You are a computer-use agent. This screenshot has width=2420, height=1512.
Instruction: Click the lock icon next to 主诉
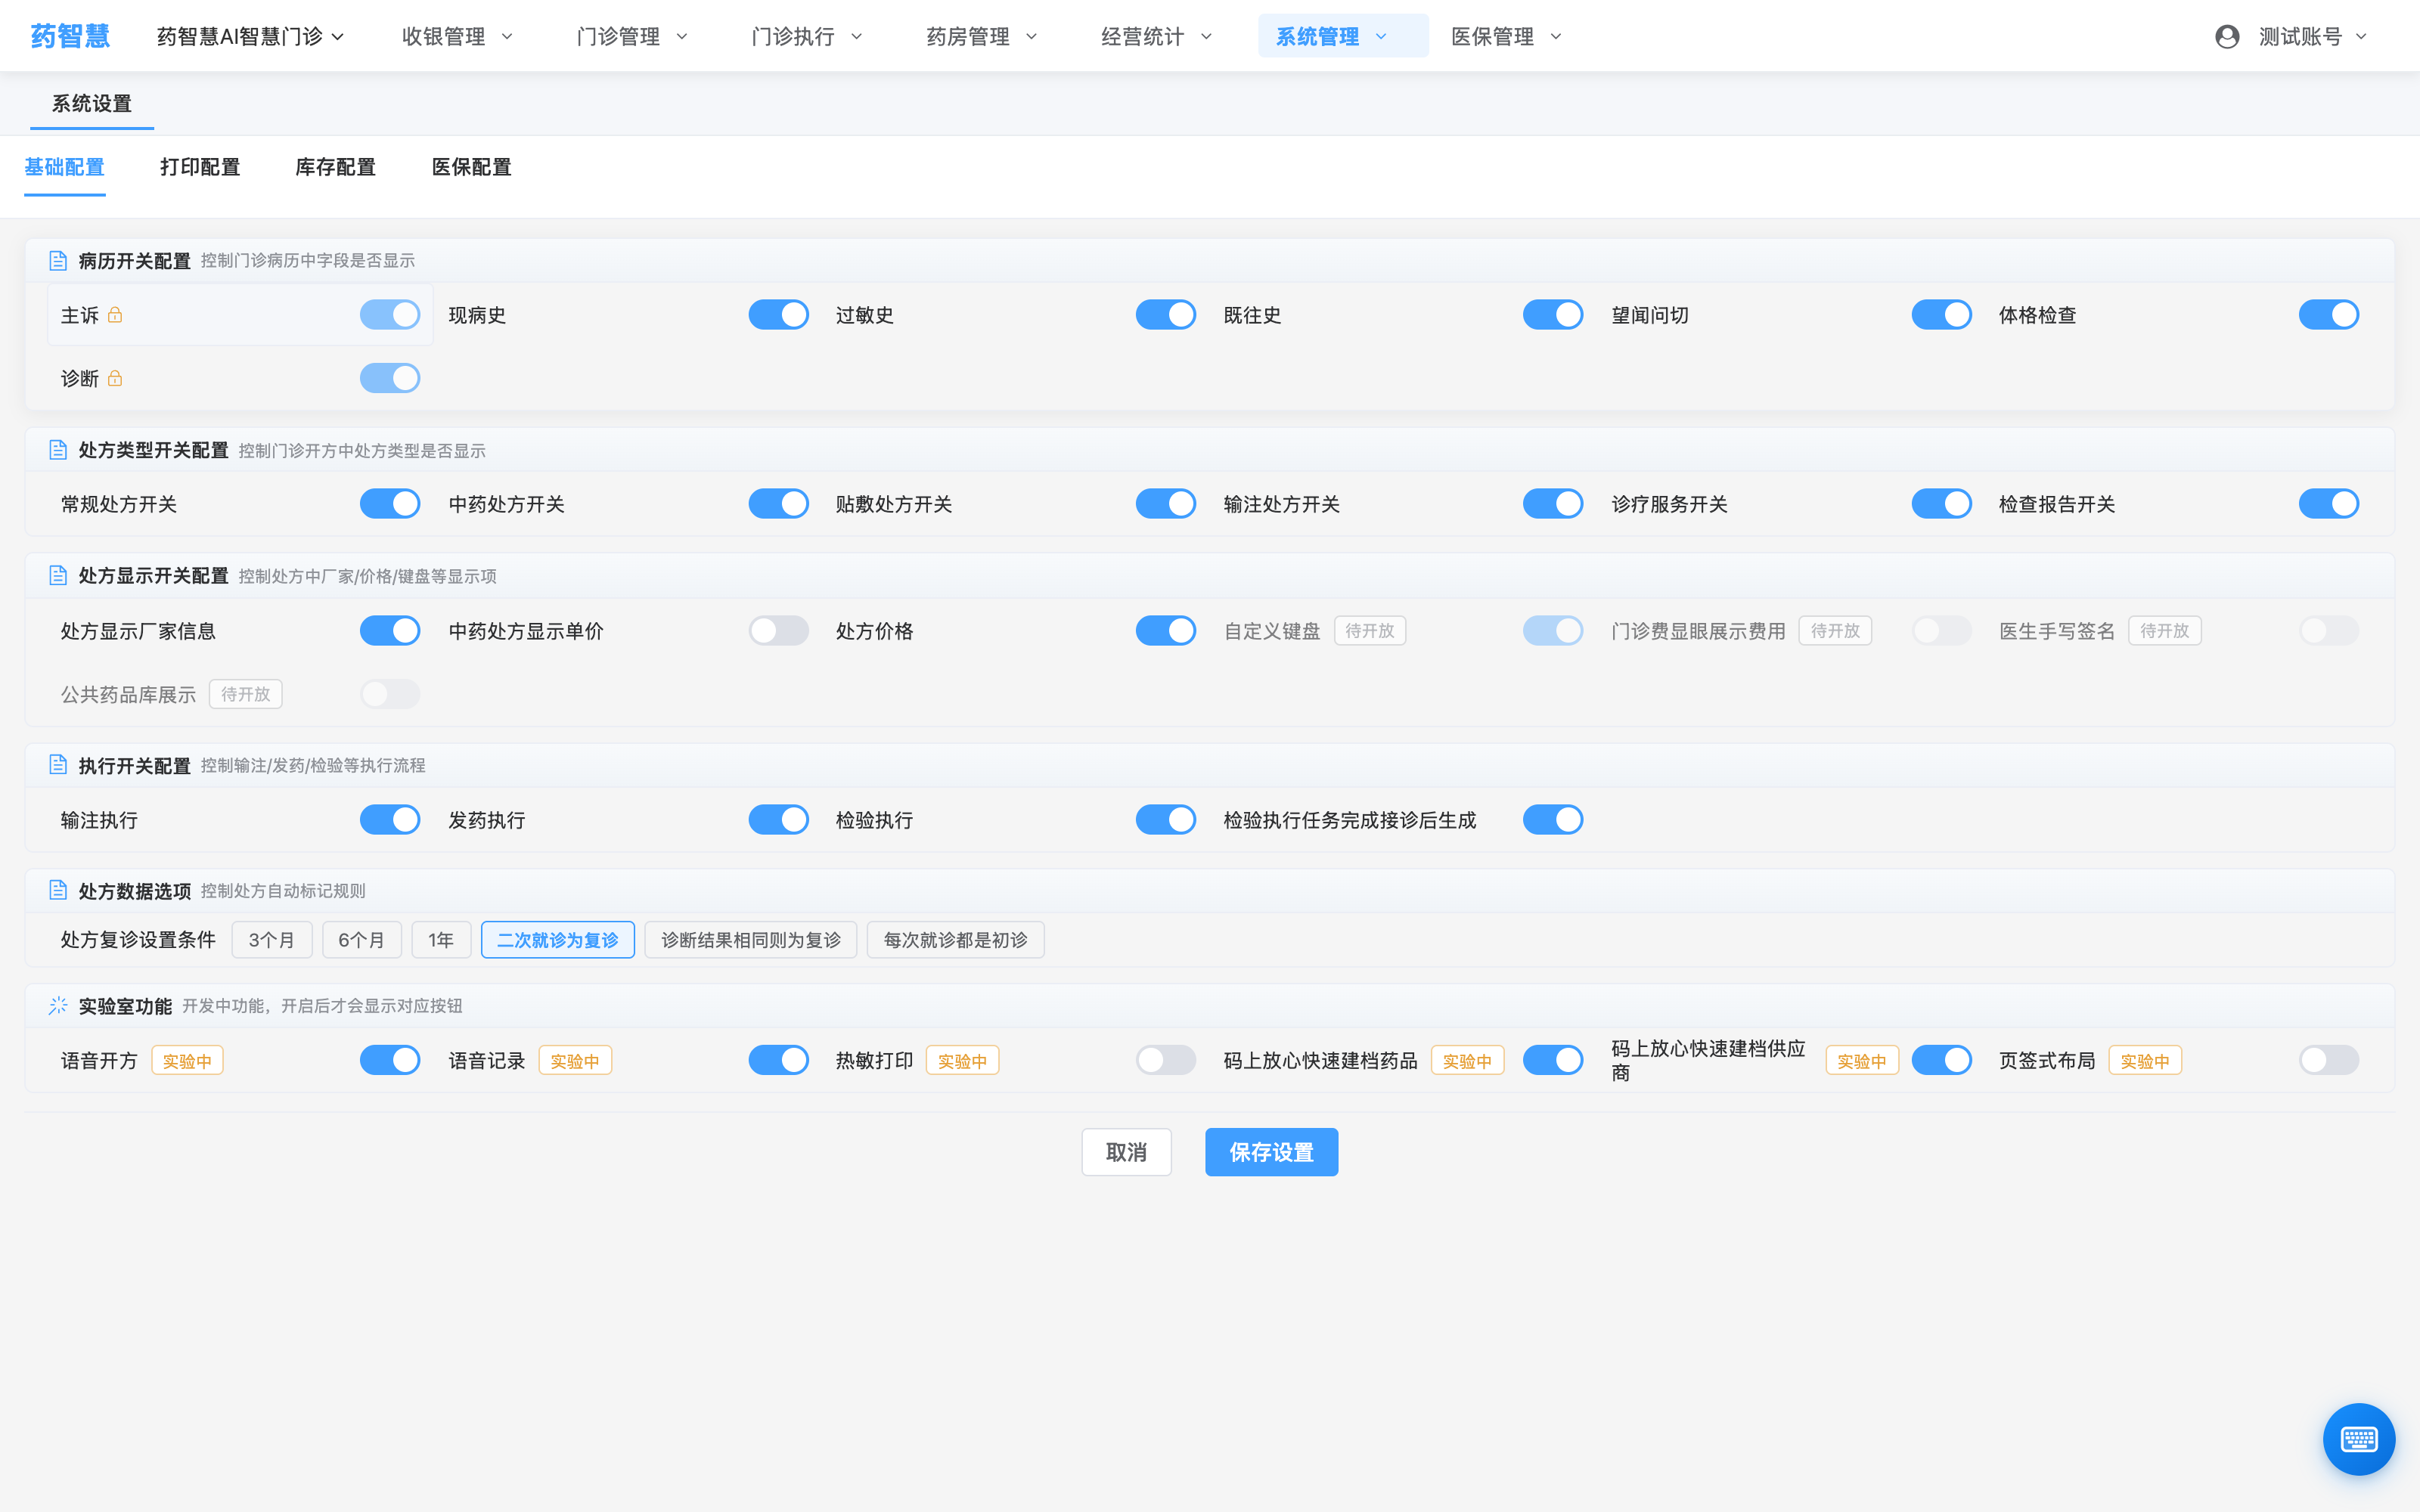(115, 315)
